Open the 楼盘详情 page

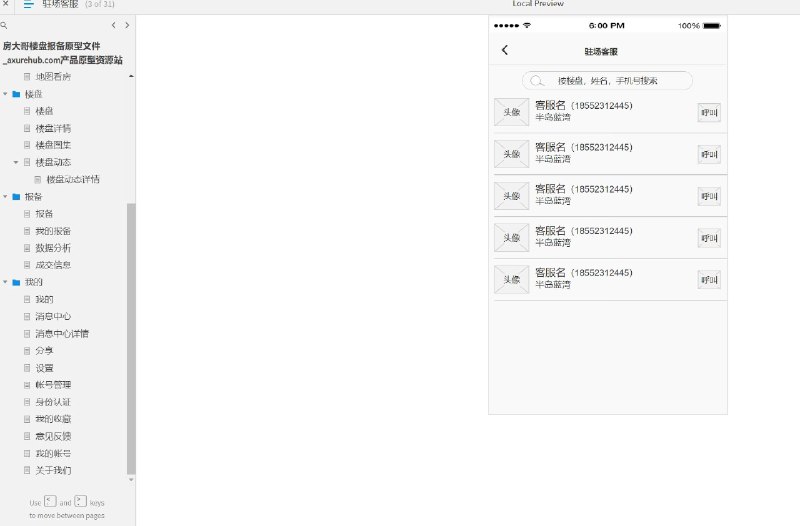tap(53, 129)
